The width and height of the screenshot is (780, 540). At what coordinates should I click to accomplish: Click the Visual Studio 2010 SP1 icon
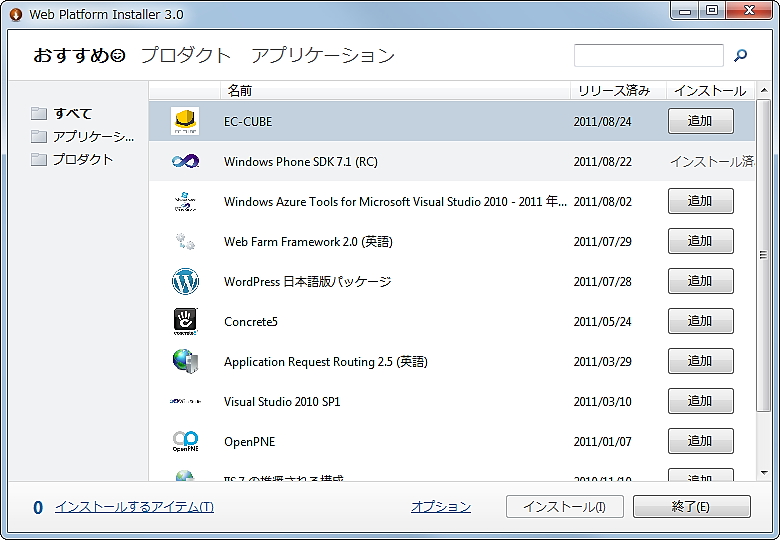coord(186,401)
